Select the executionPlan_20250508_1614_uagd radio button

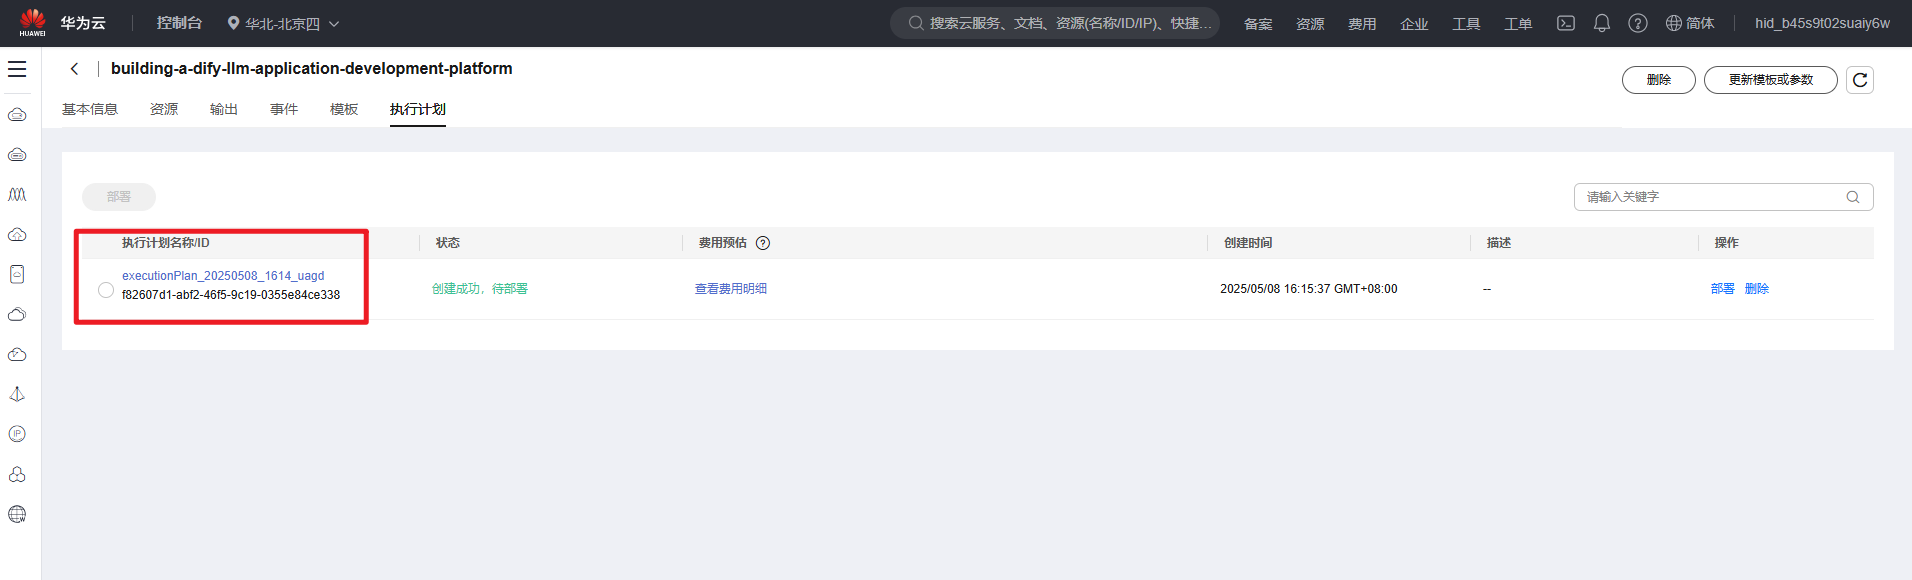pyautogui.click(x=106, y=290)
